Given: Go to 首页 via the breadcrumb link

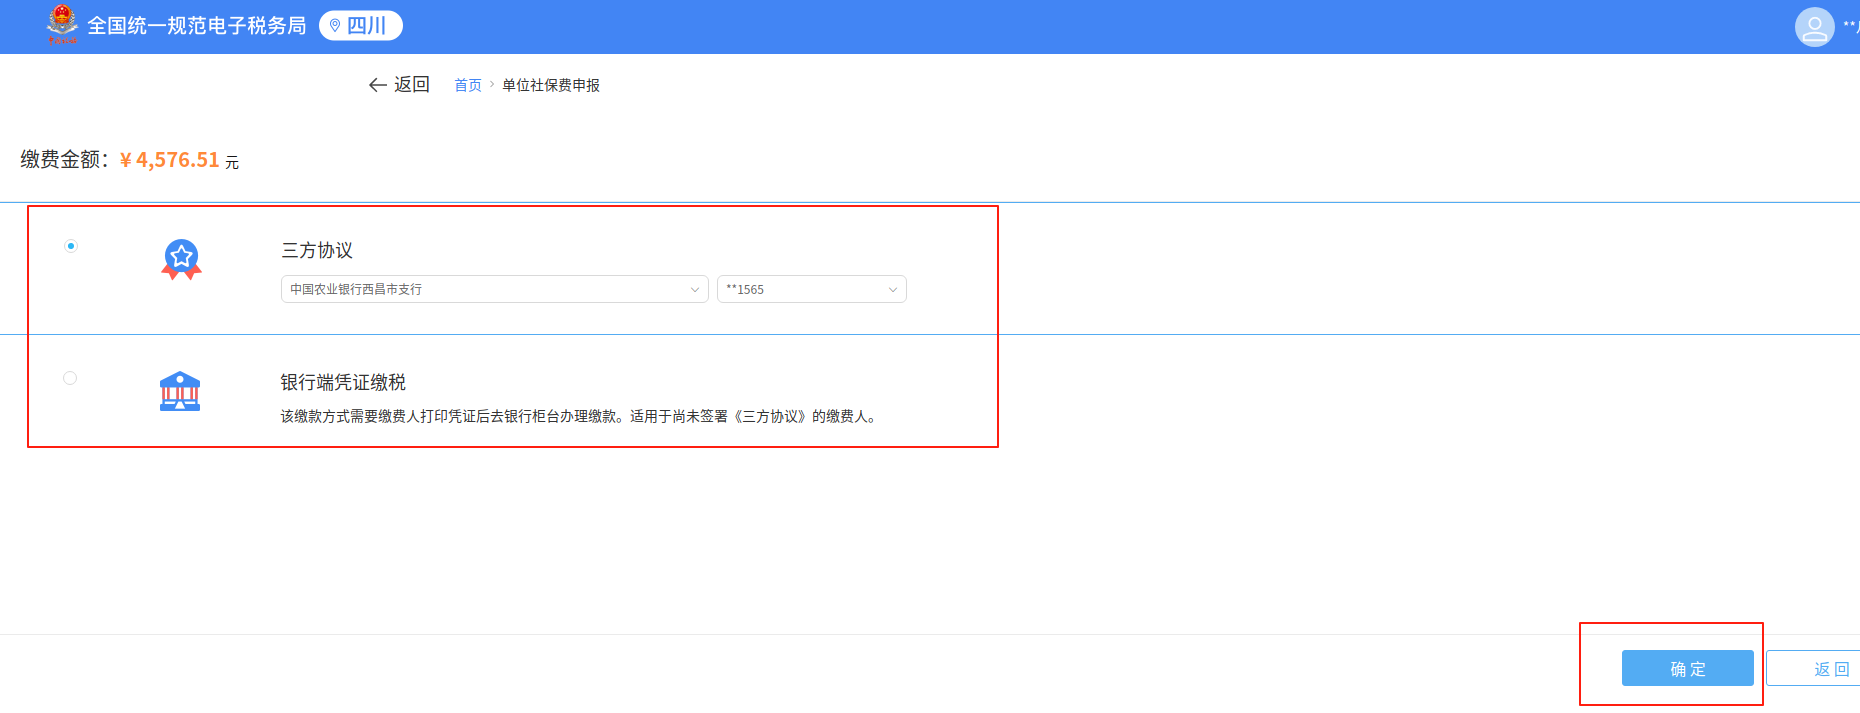Looking at the screenshot, I should (467, 86).
